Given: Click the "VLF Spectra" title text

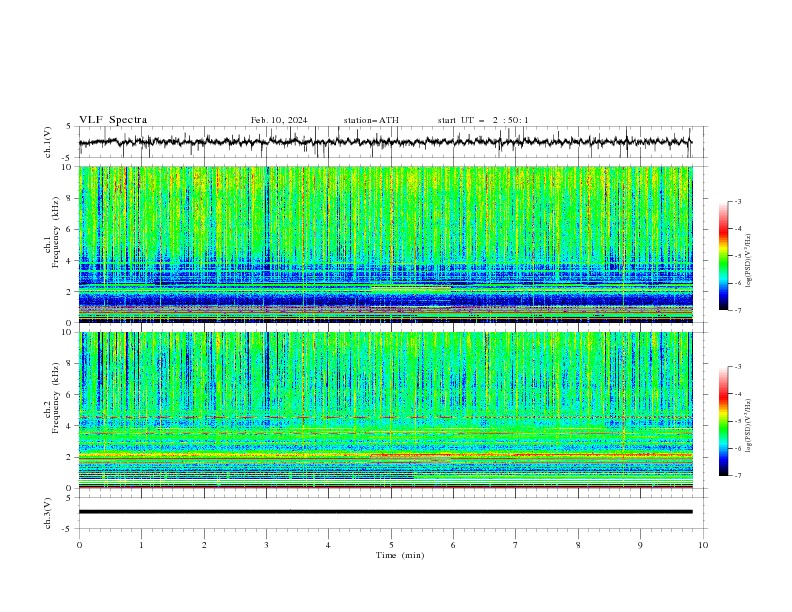Looking at the screenshot, I should [x=113, y=120].
